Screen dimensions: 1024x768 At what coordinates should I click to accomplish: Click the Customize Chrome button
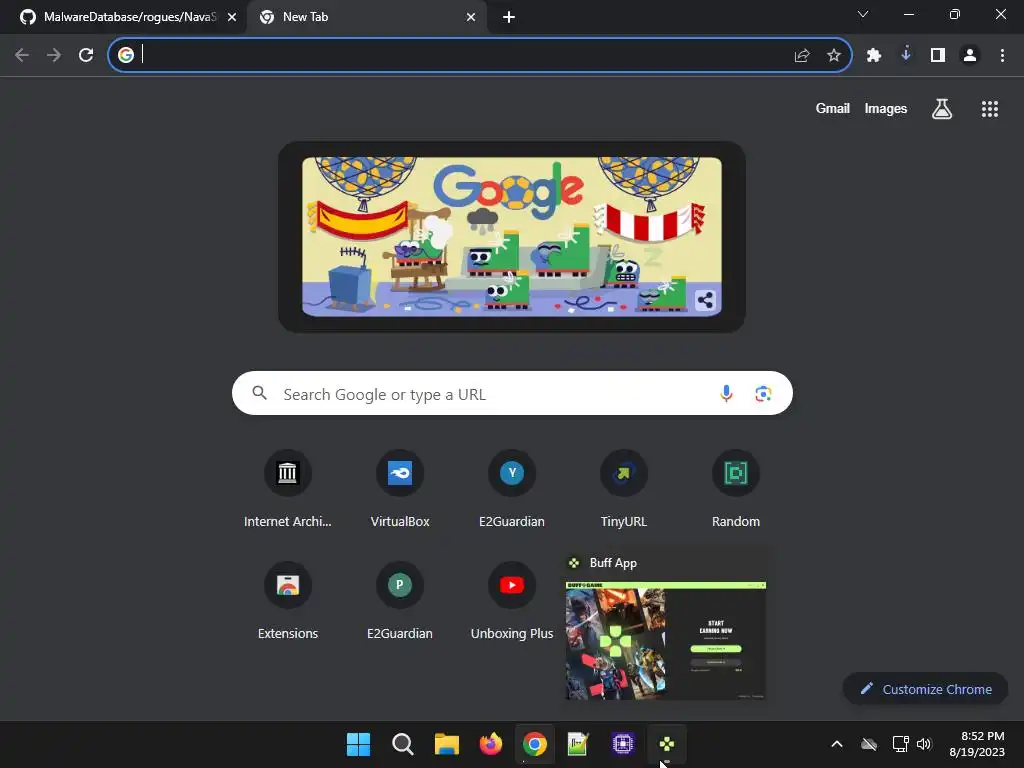pos(926,689)
